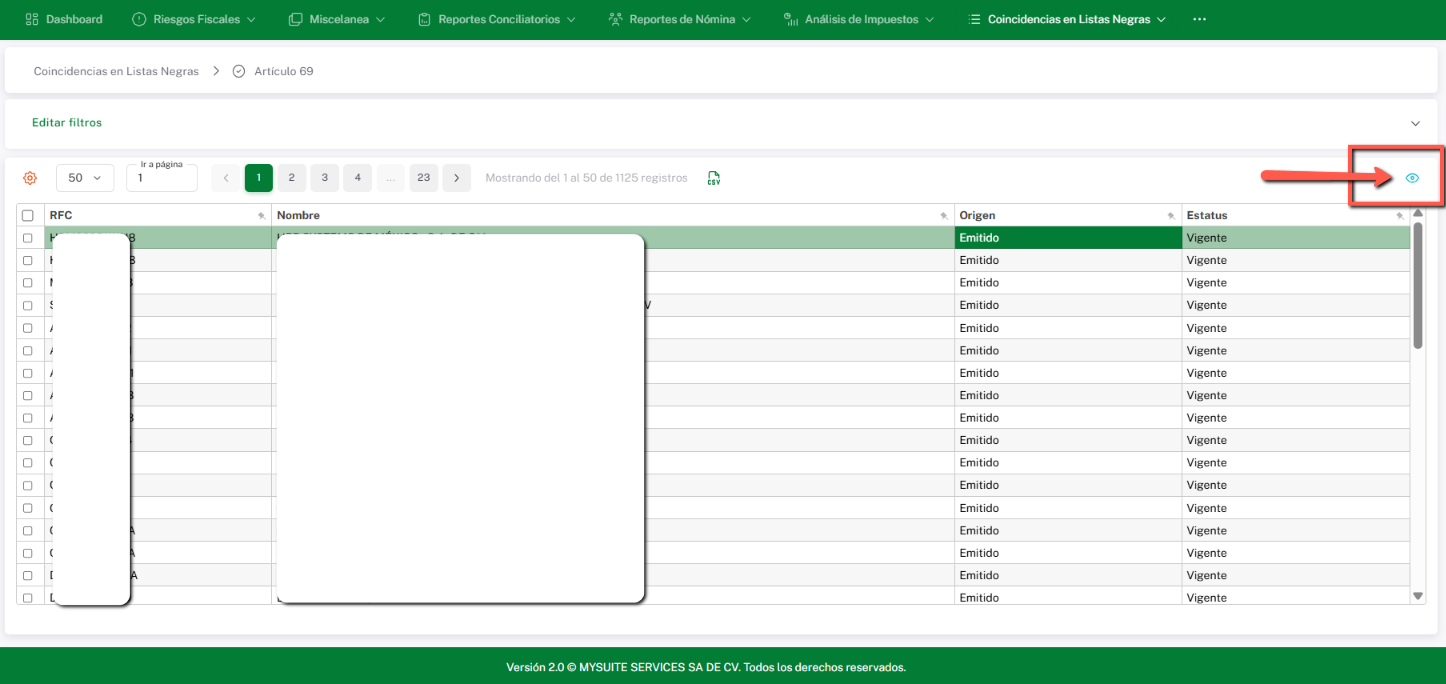1446x684 pixels.
Task: Go to next page with right arrow
Action: (456, 178)
